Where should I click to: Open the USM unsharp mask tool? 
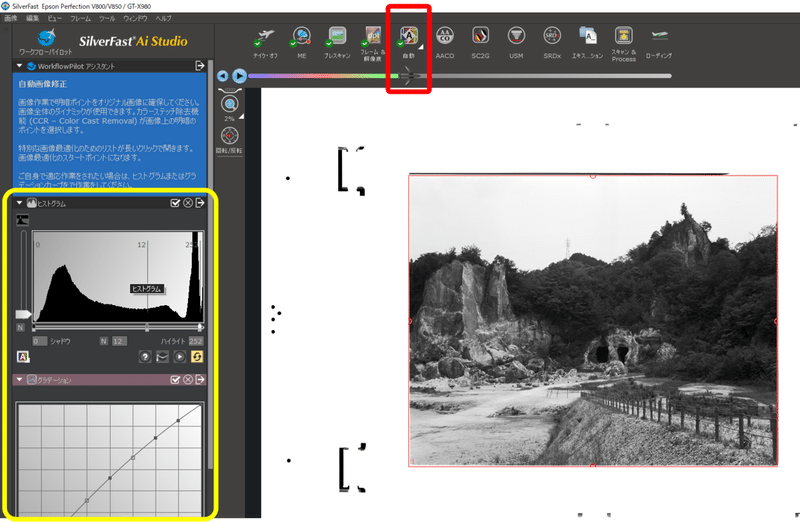click(x=516, y=36)
